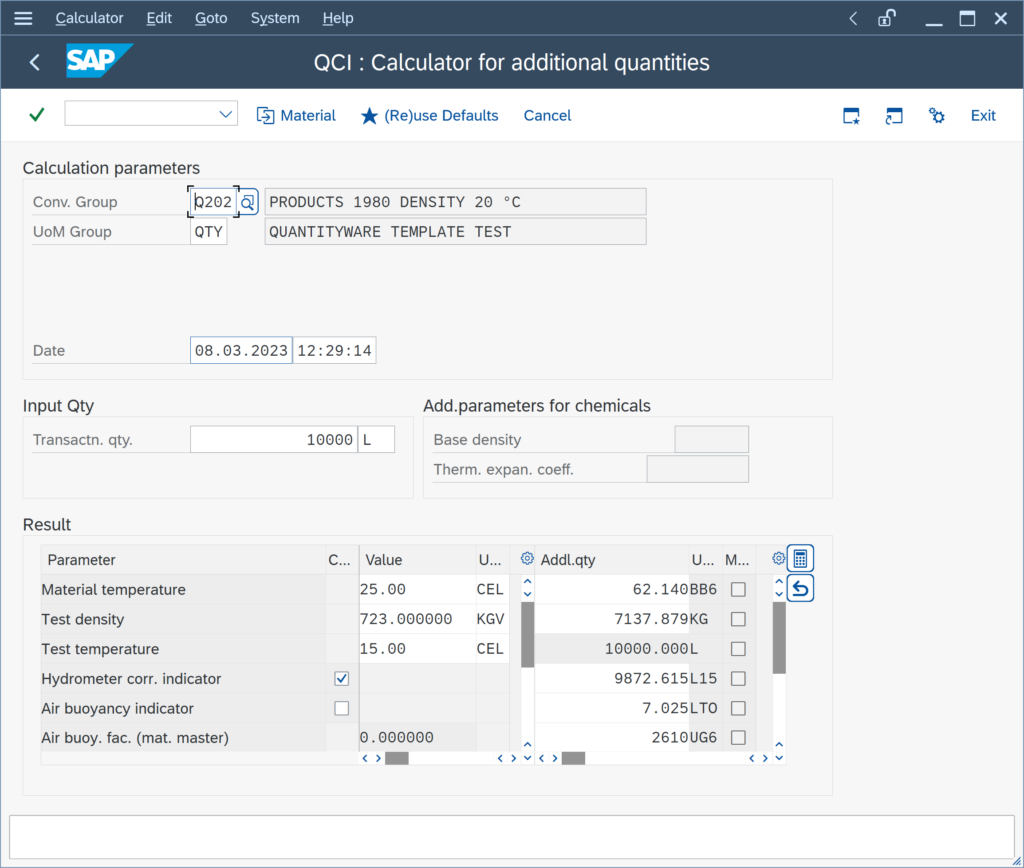Toggle the Hydrometer corr. indicator checkbox
The height and width of the screenshot is (868, 1024).
pyautogui.click(x=342, y=679)
